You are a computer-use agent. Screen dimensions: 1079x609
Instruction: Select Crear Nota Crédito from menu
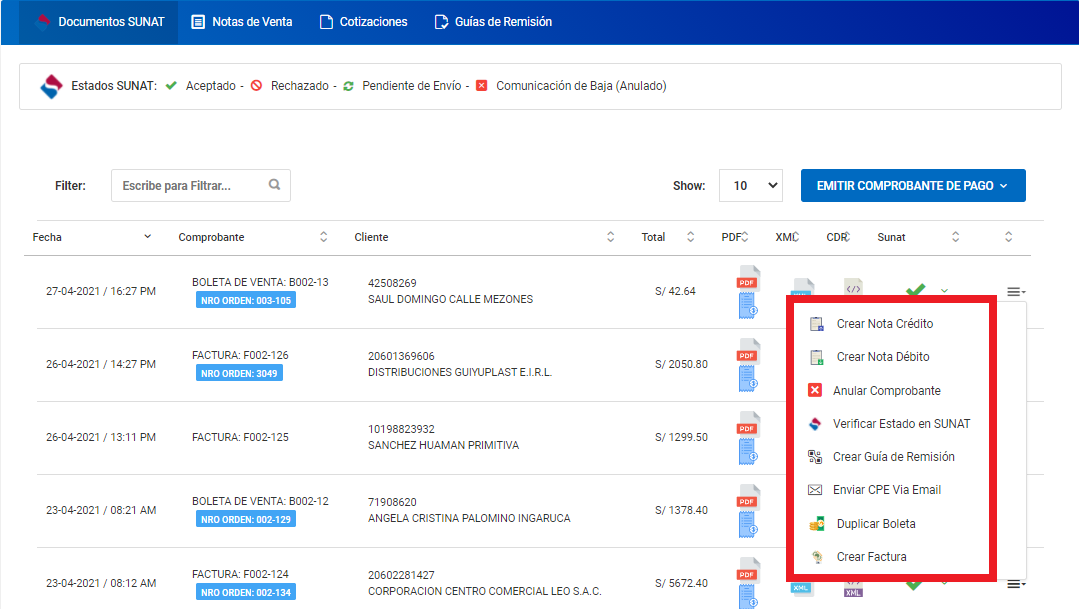coord(884,324)
